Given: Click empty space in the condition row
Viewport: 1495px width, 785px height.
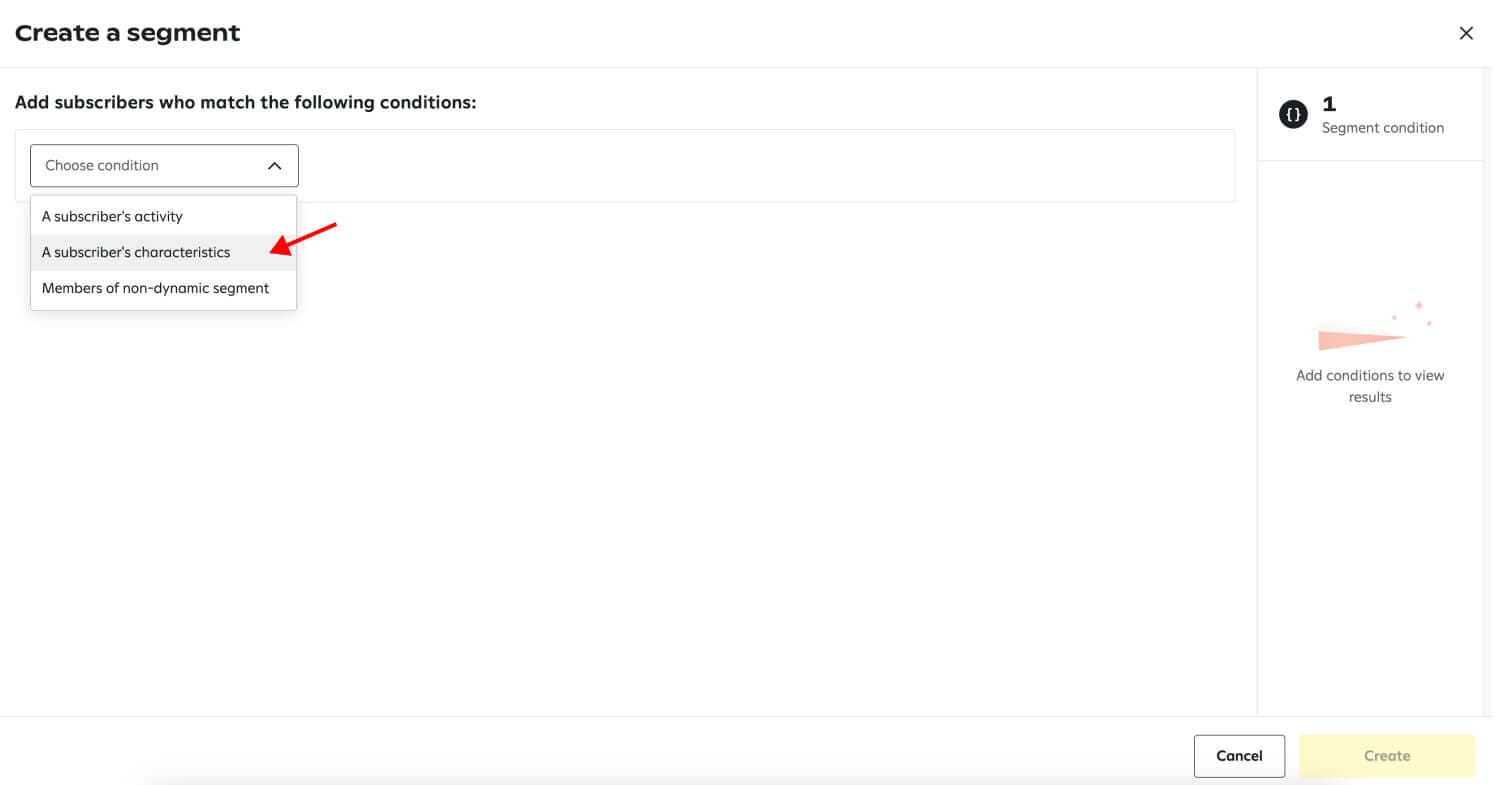Looking at the screenshot, I should coord(760,166).
